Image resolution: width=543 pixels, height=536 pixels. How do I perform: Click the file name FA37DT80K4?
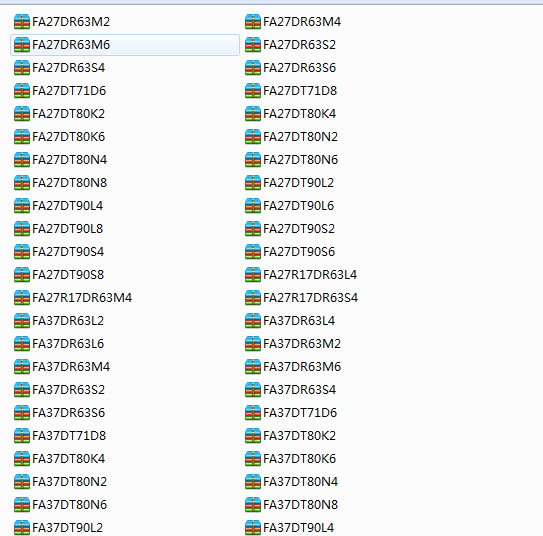pyautogui.click(x=69, y=459)
